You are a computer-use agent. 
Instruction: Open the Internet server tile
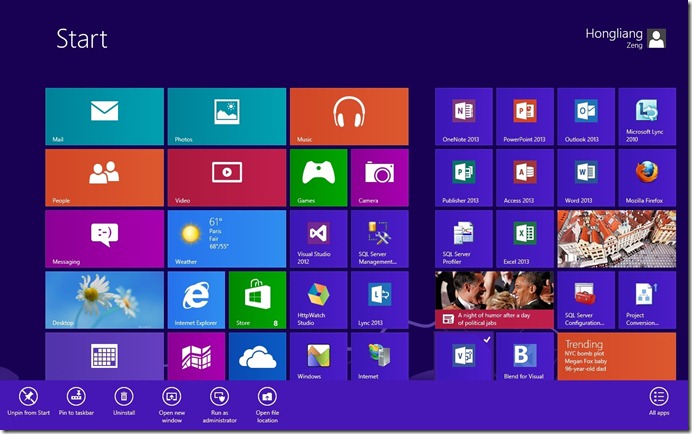[380, 356]
